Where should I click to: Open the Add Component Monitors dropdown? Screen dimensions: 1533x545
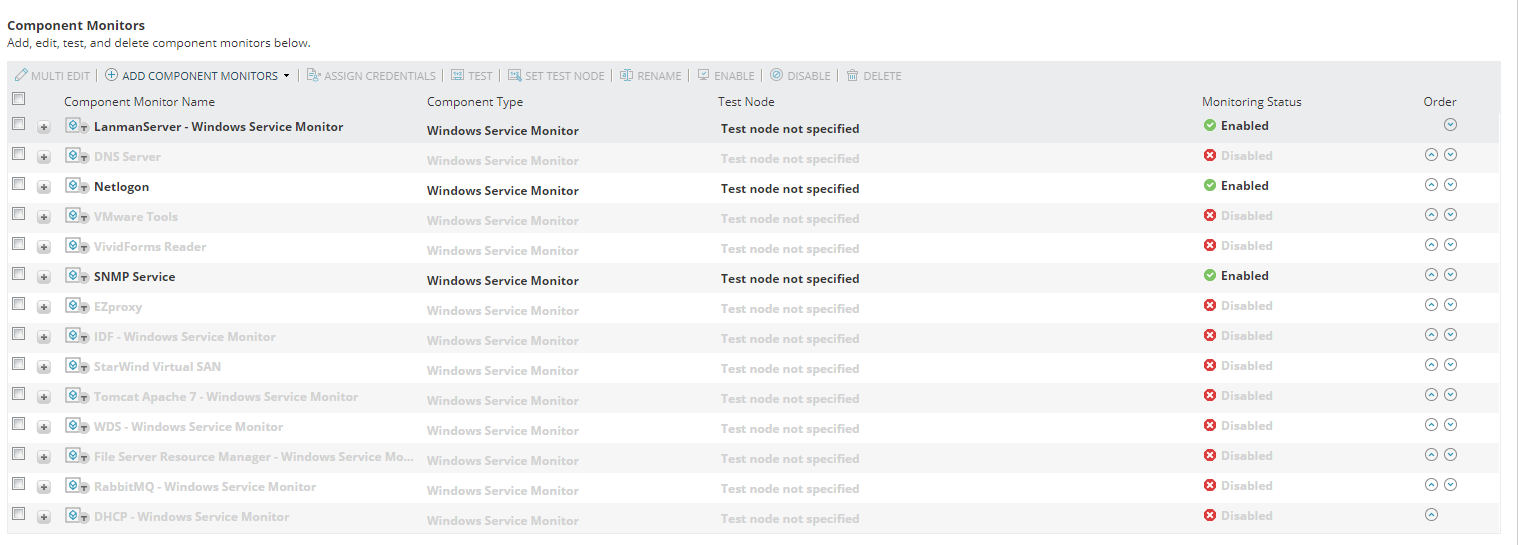click(197, 76)
